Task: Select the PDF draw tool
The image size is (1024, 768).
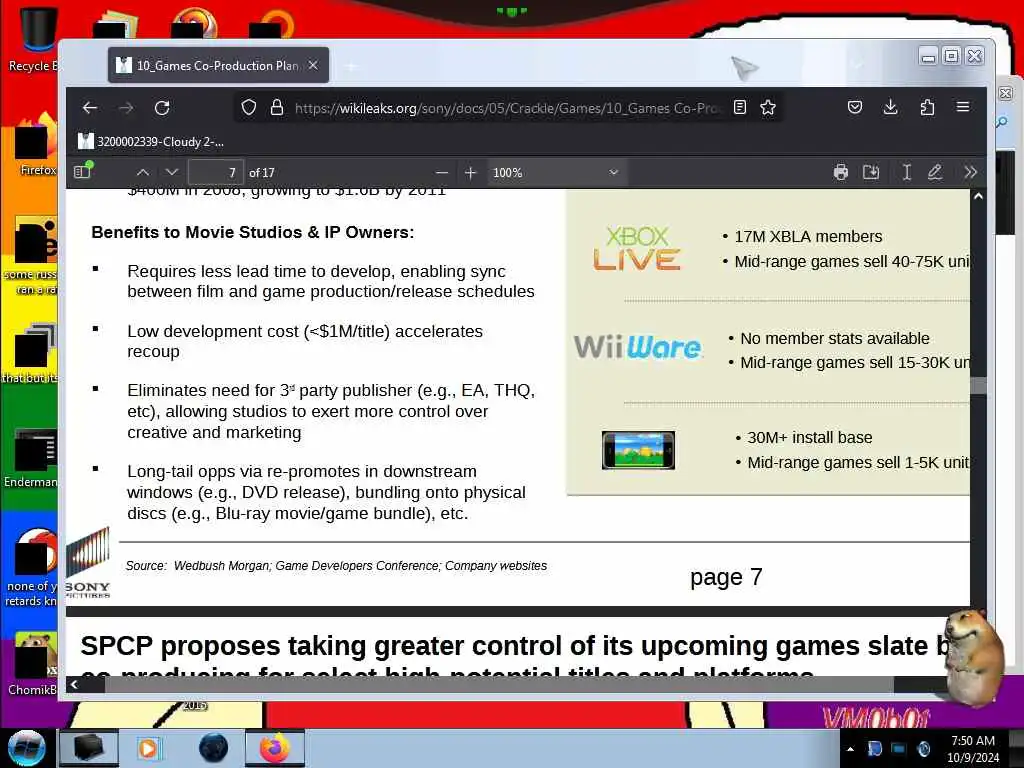Action: (935, 172)
